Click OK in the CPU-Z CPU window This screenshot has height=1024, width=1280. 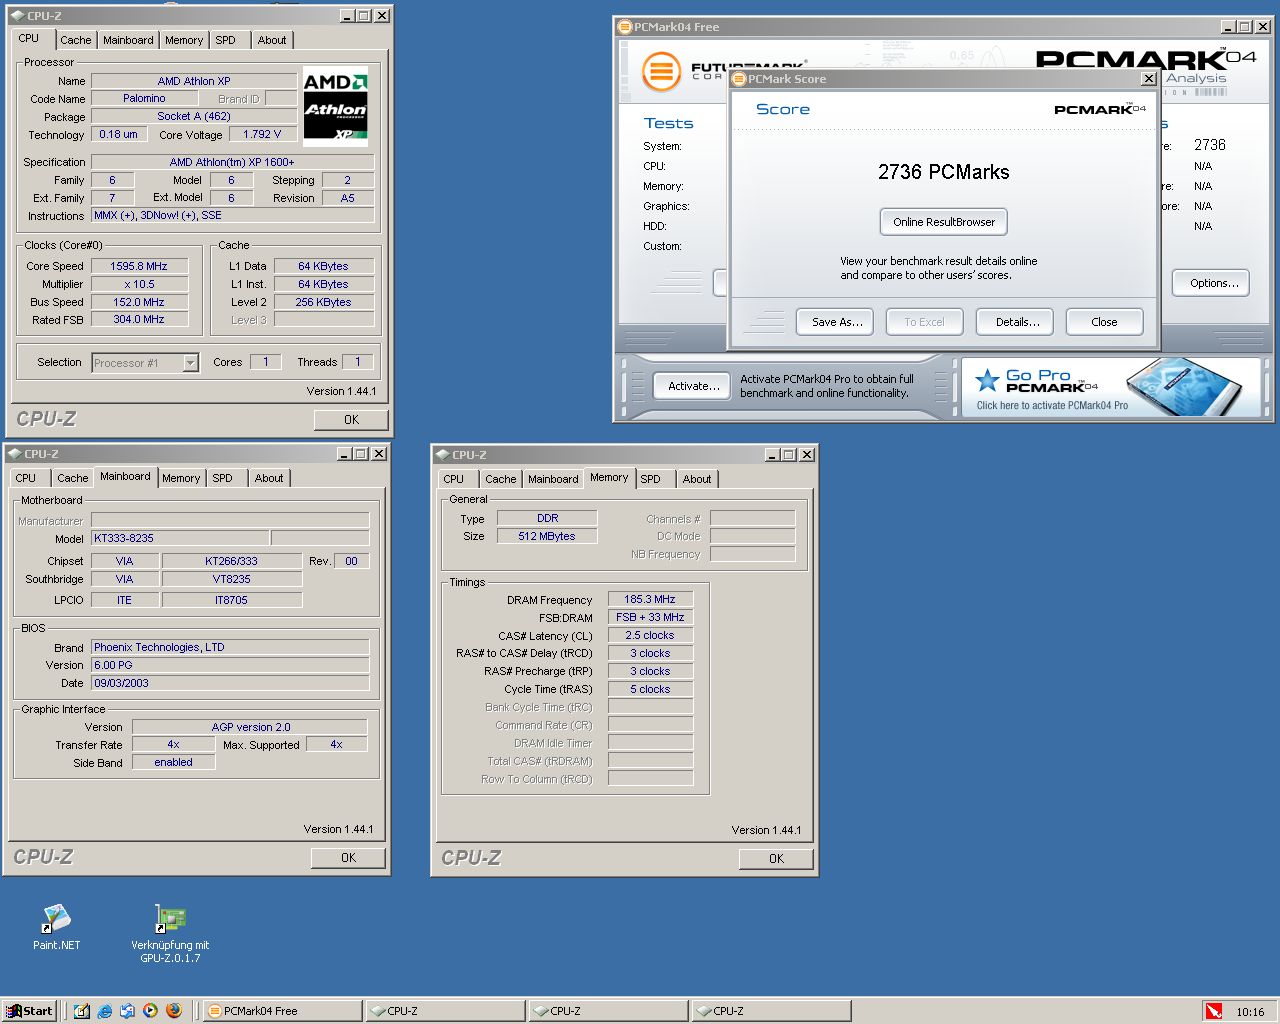coord(351,420)
